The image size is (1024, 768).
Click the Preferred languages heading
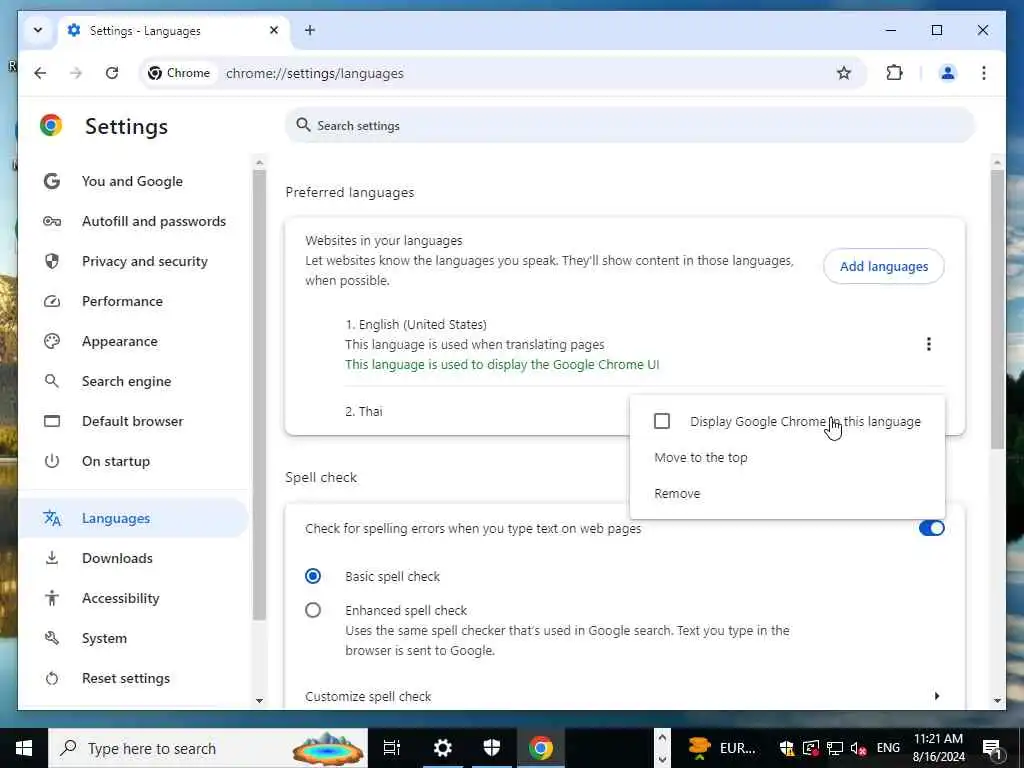point(349,193)
